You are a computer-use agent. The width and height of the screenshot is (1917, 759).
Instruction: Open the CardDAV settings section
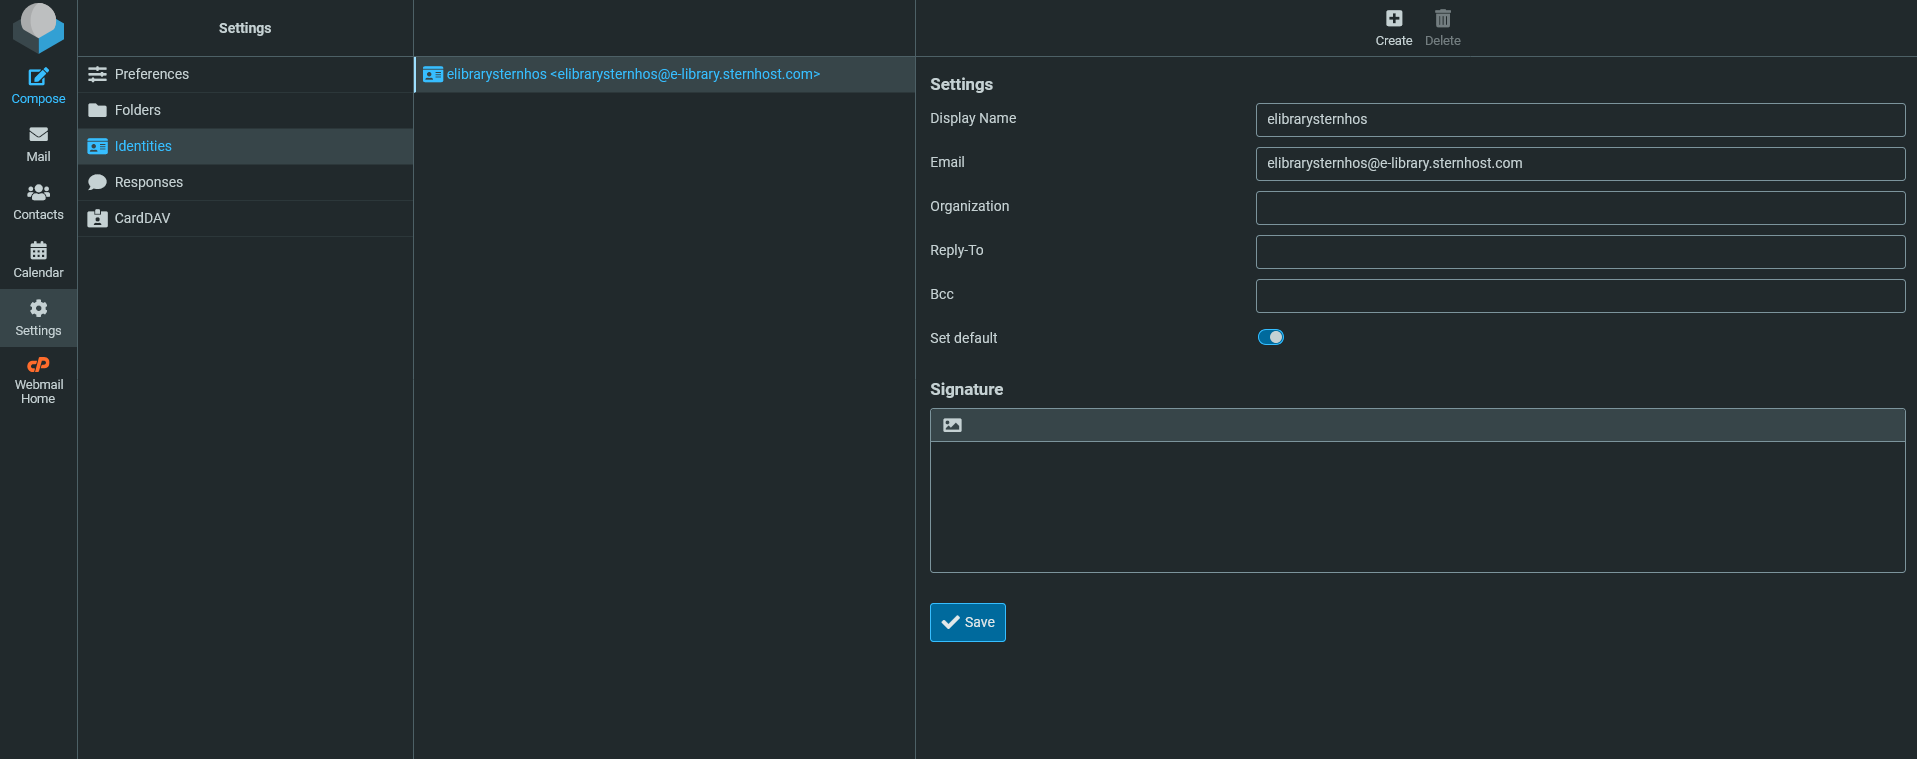click(142, 218)
